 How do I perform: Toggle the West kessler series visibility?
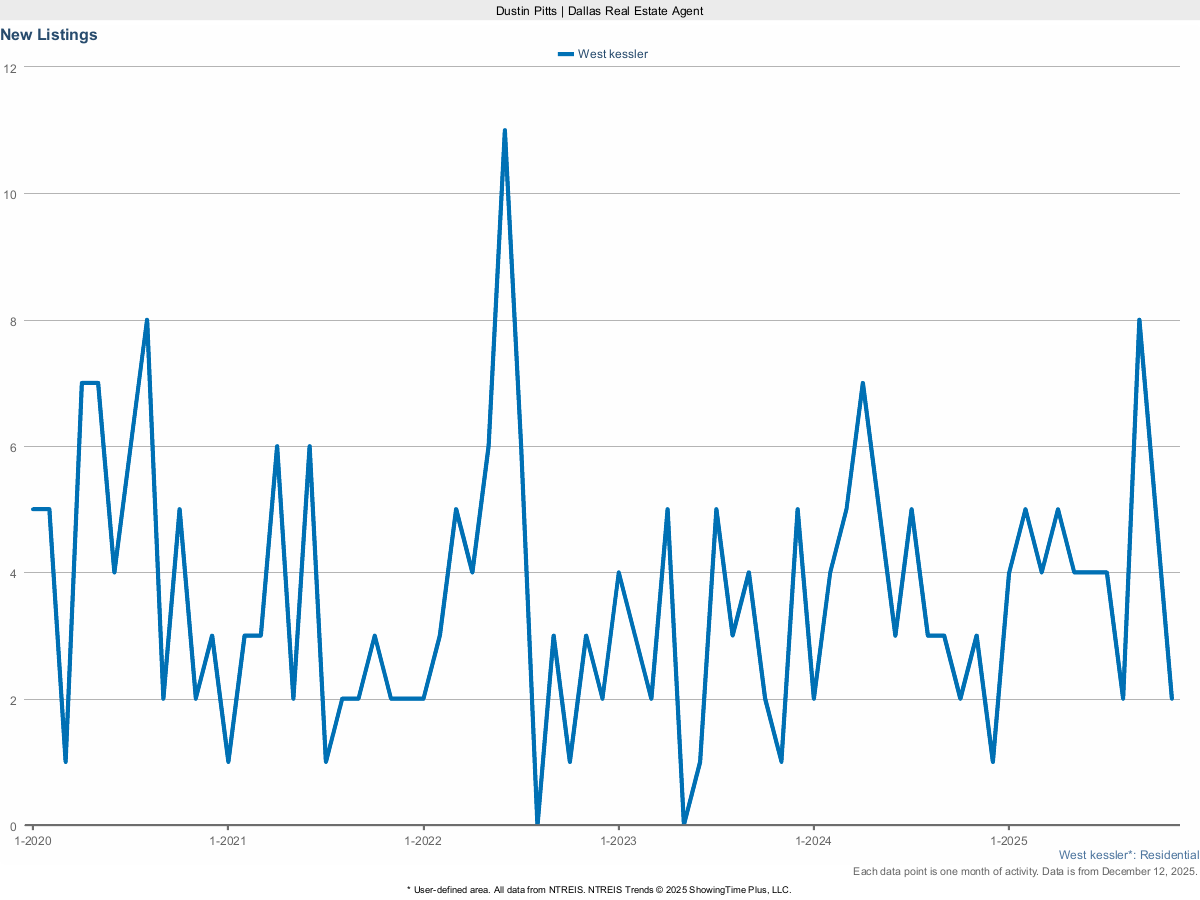pyautogui.click(x=603, y=54)
